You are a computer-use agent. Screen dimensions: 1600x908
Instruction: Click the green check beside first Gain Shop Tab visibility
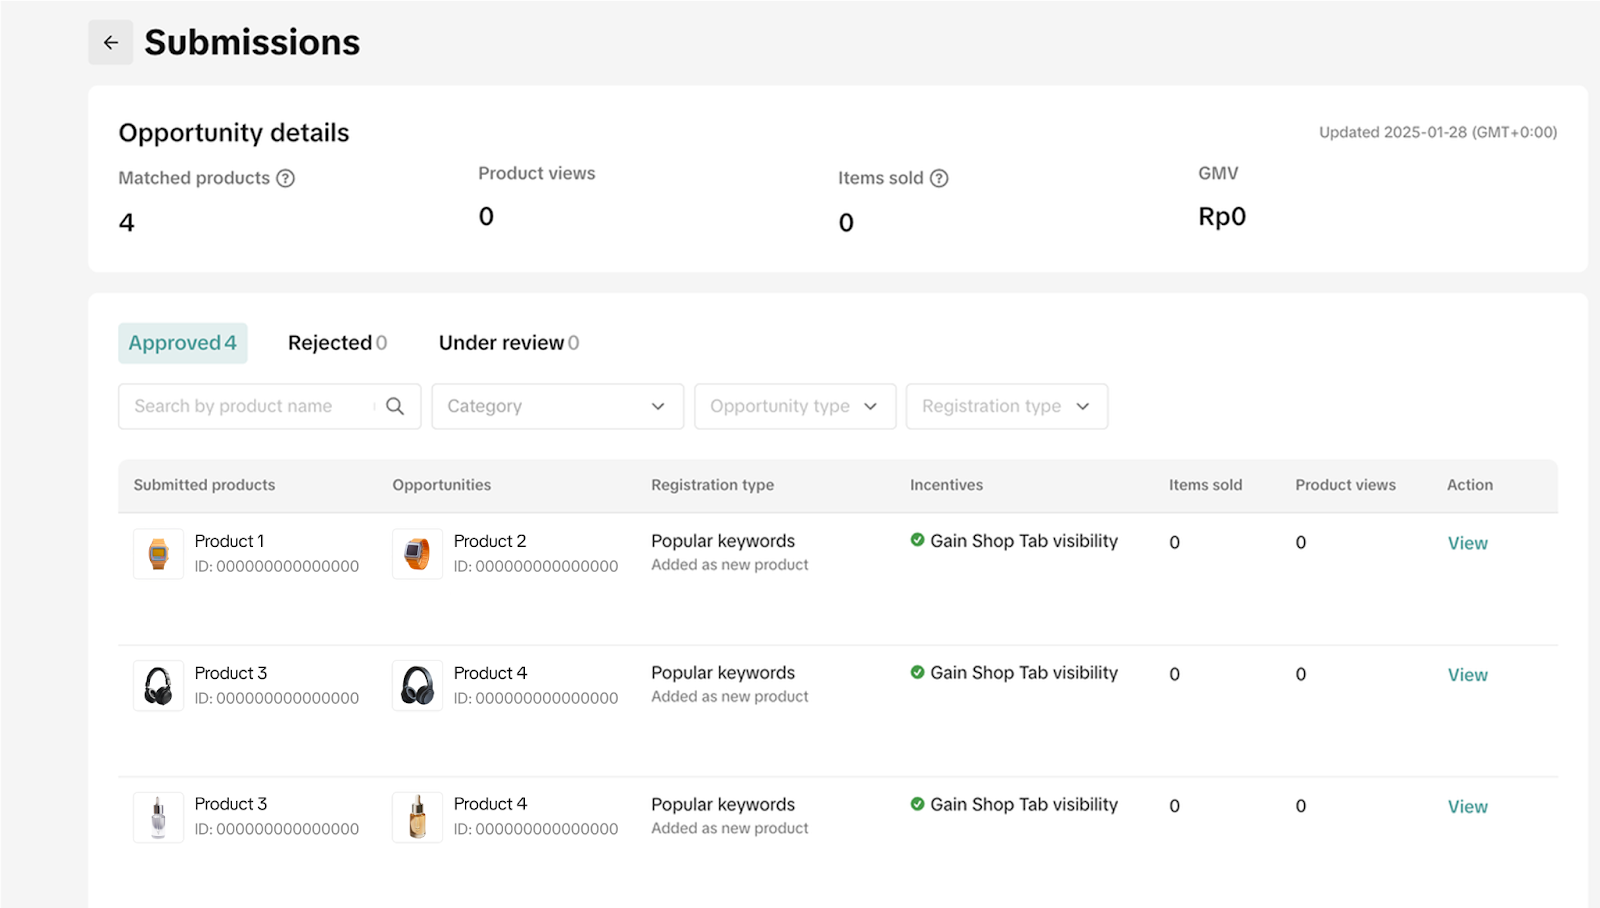pos(917,540)
